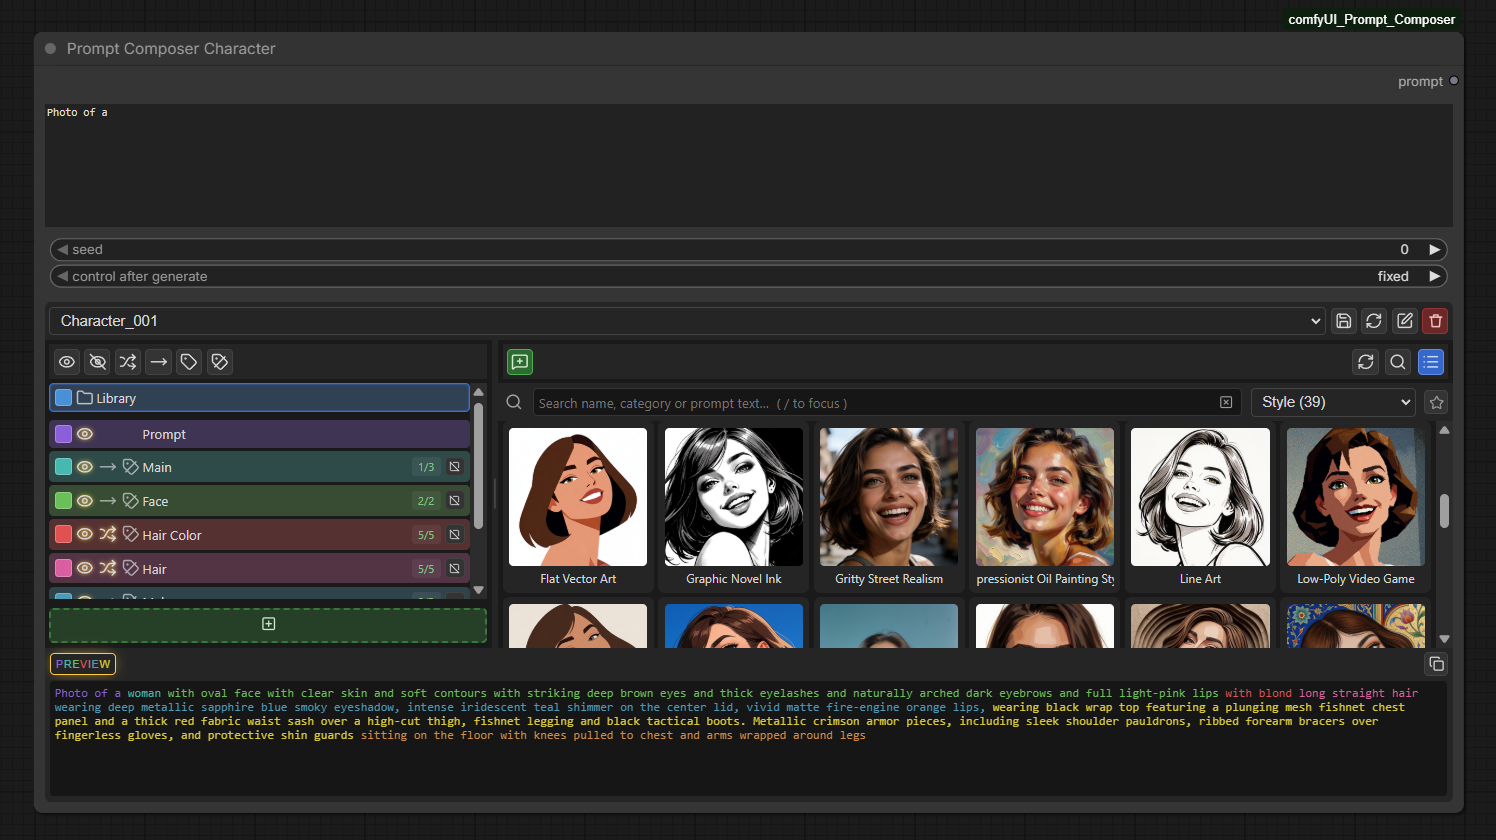Click the green add icon above the search field

click(x=520, y=362)
